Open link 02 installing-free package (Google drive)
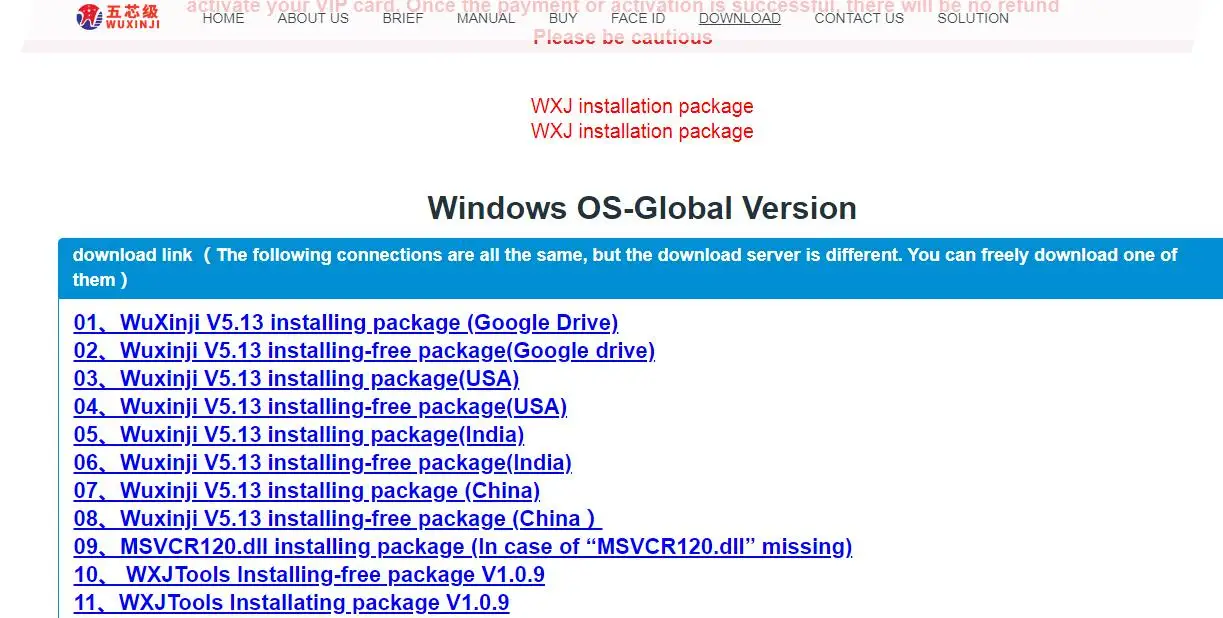This screenshot has width=1223, height=618. (364, 351)
